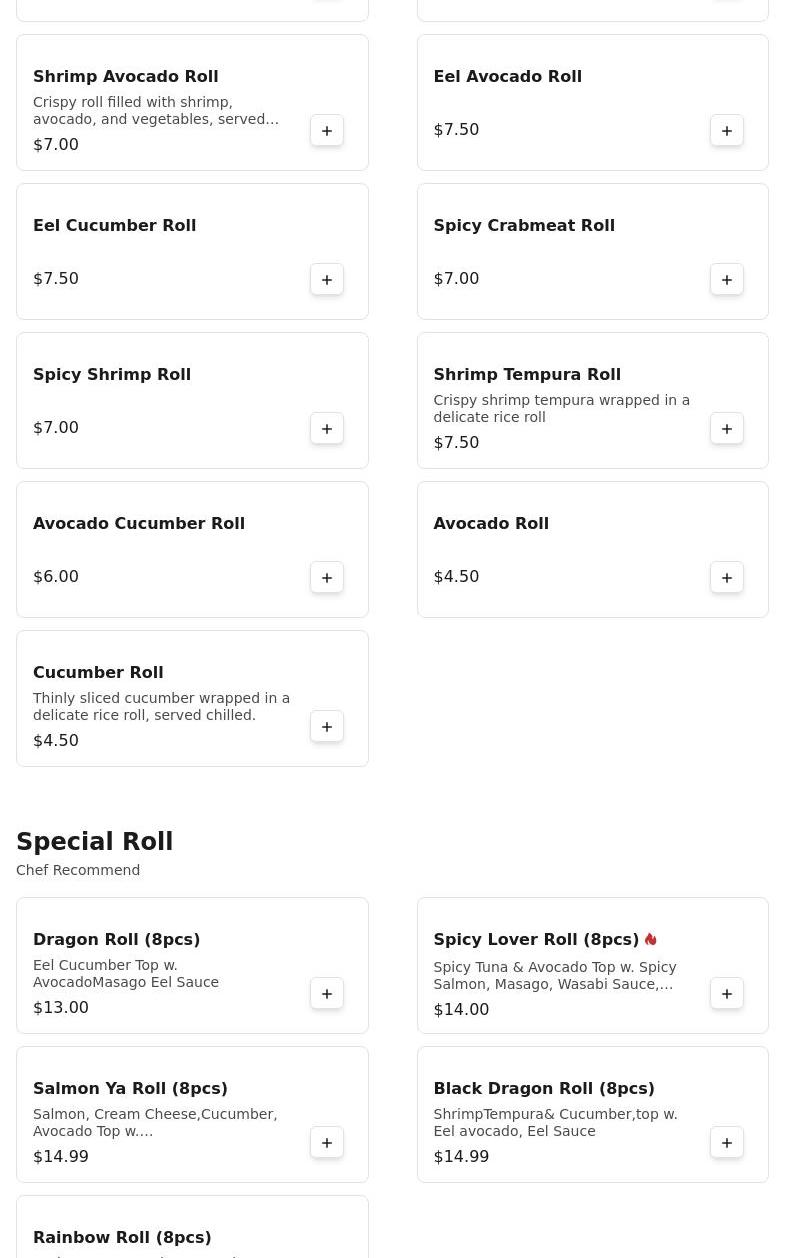Click plus button for Eel Cucumber Roll

tap(327, 280)
